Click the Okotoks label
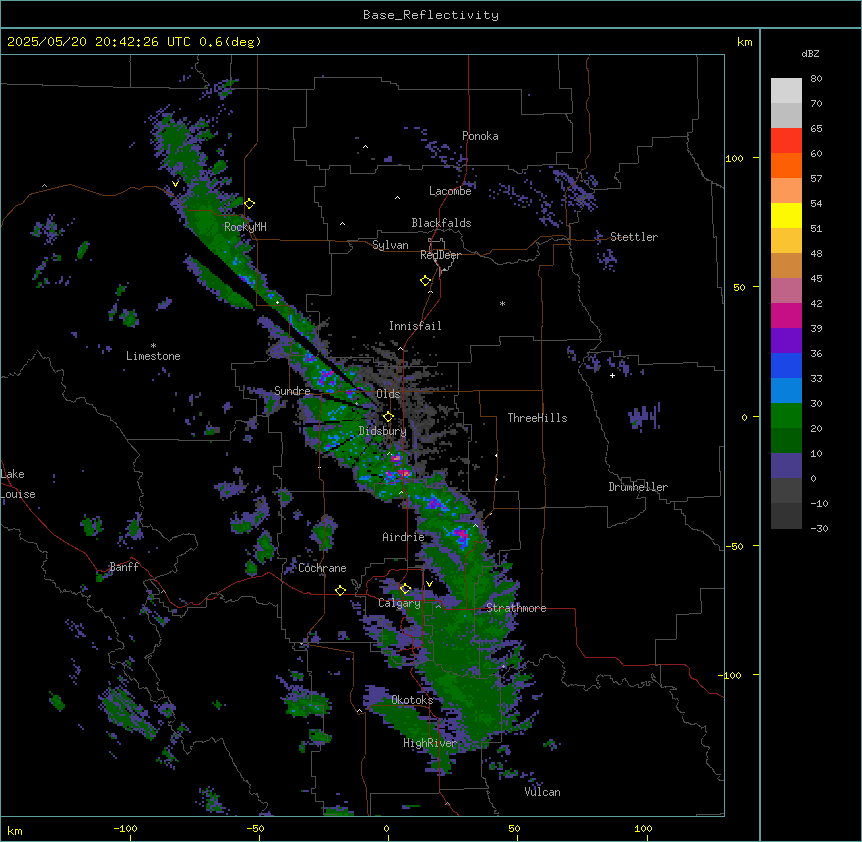The height and width of the screenshot is (842, 862). point(412,700)
